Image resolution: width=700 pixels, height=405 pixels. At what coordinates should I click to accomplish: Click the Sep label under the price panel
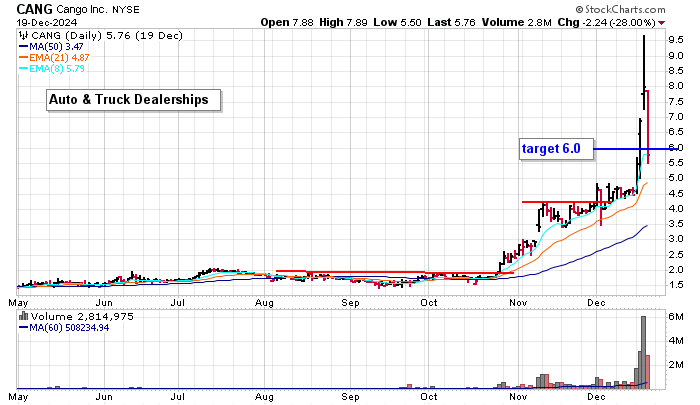(x=350, y=303)
